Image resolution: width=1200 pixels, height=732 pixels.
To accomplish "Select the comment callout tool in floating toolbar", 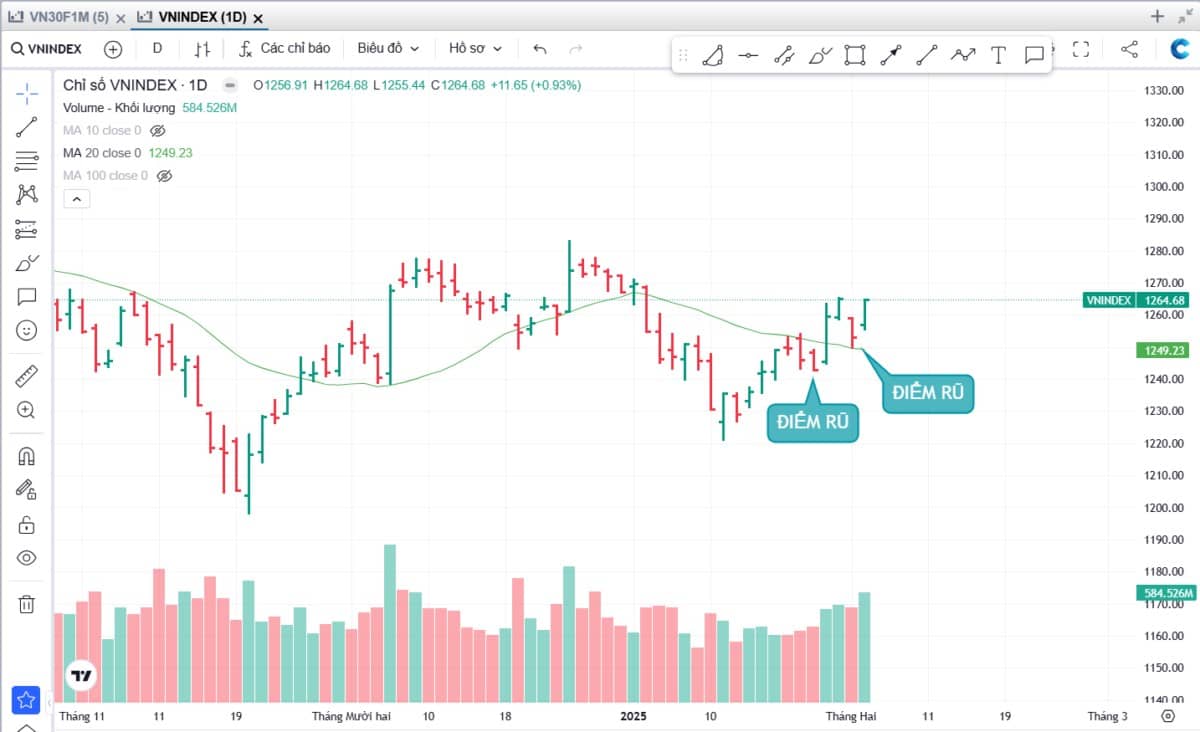I will pos(1034,55).
